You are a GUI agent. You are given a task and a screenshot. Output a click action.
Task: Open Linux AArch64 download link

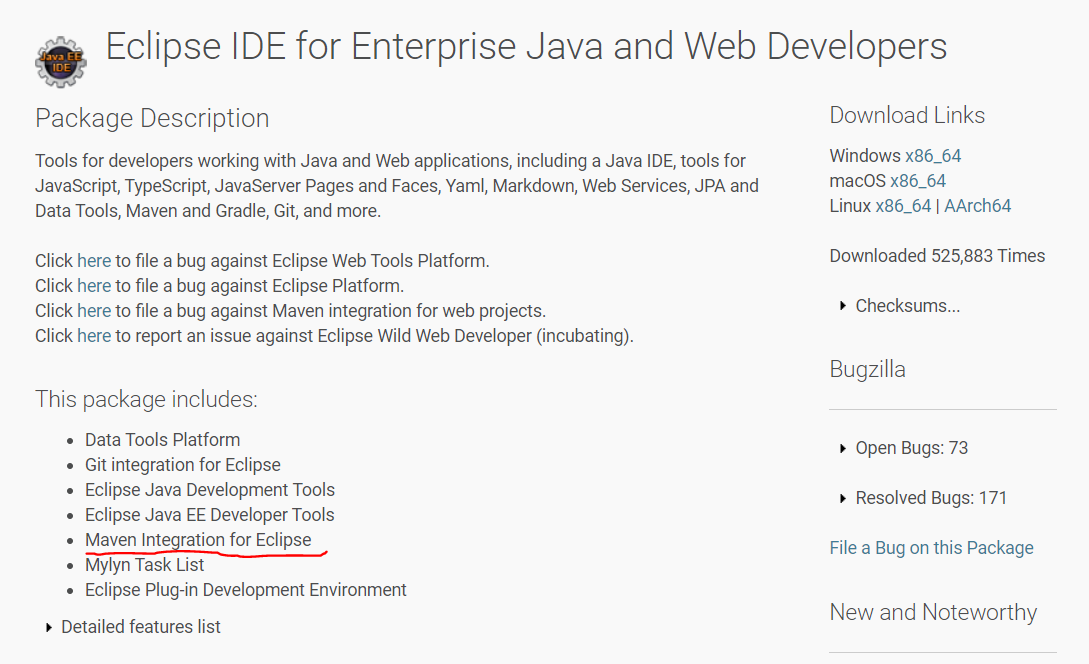tap(977, 206)
